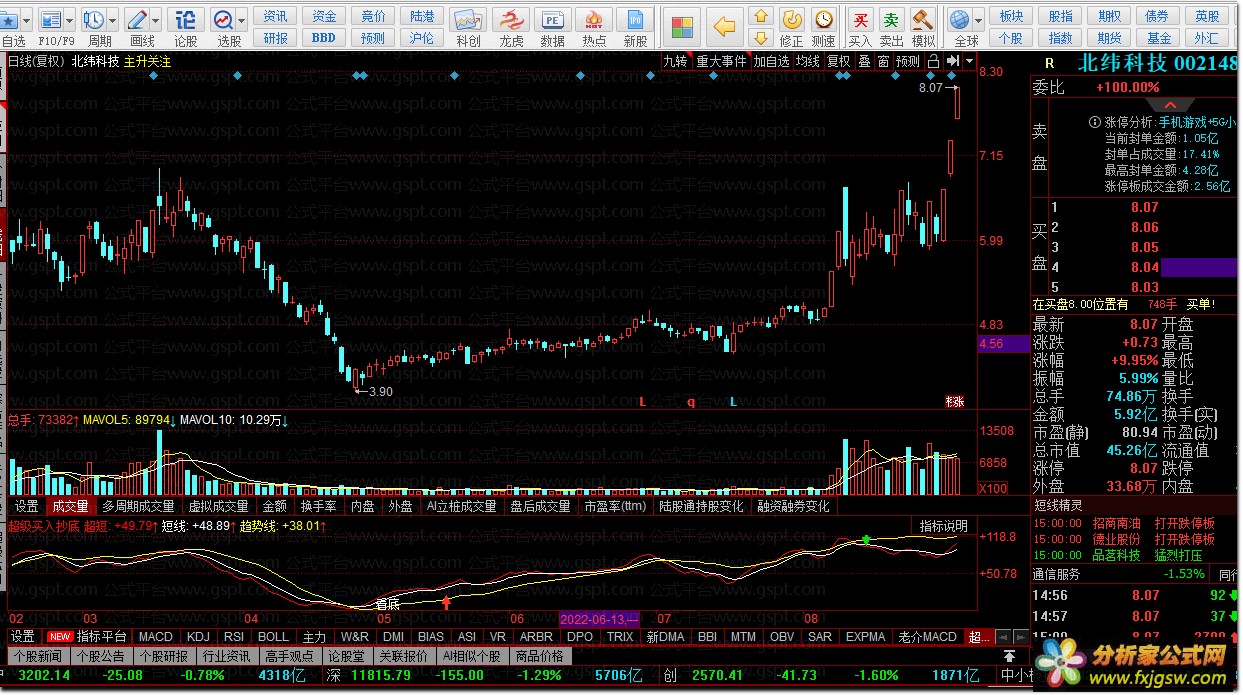Open the 论股 discussion icon
This screenshot has height=695, width=1243.
pos(185,18)
